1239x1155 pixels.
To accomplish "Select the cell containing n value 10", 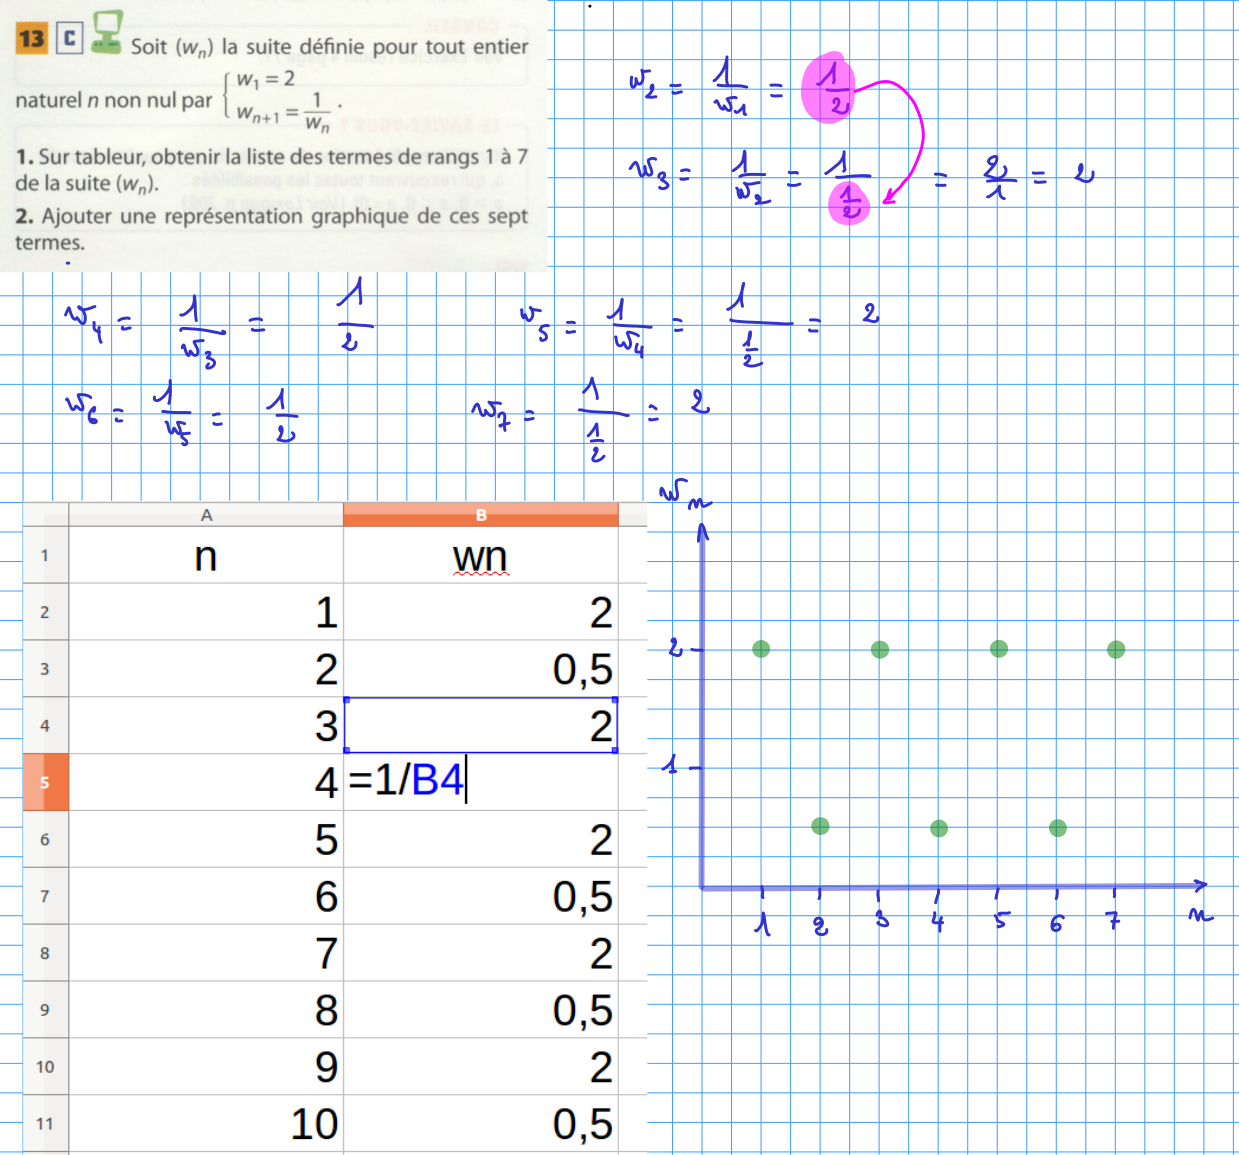I will 313,1124.
